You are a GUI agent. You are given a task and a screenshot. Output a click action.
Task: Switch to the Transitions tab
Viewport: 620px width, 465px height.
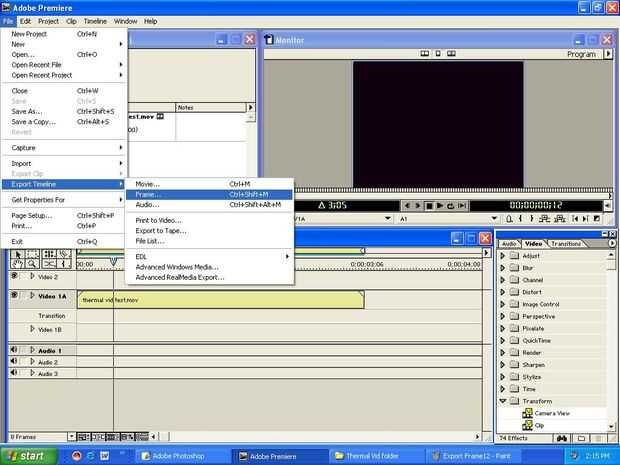tap(566, 244)
